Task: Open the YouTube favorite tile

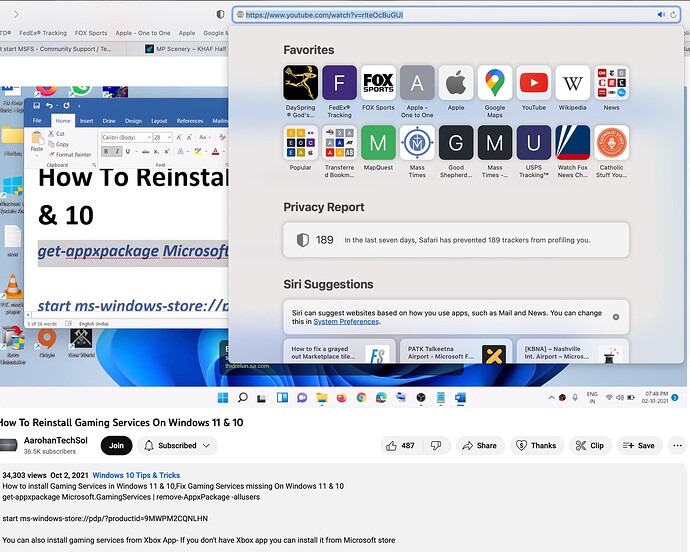Action: click(x=534, y=83)
